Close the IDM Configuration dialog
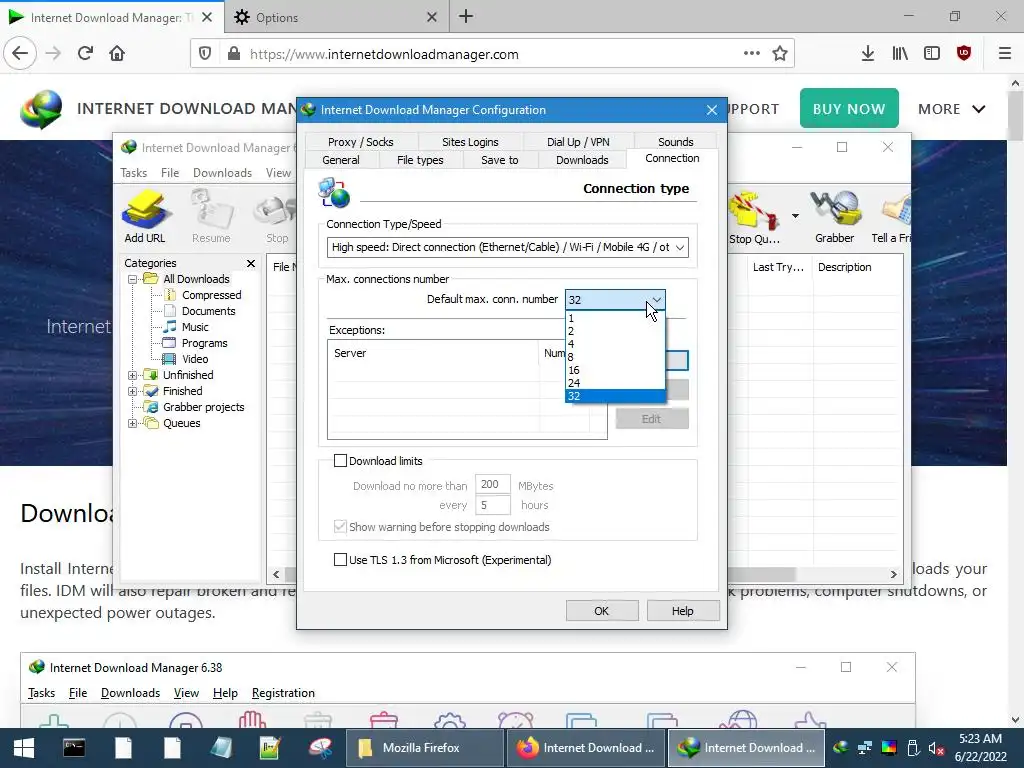 tap(712, 110)
